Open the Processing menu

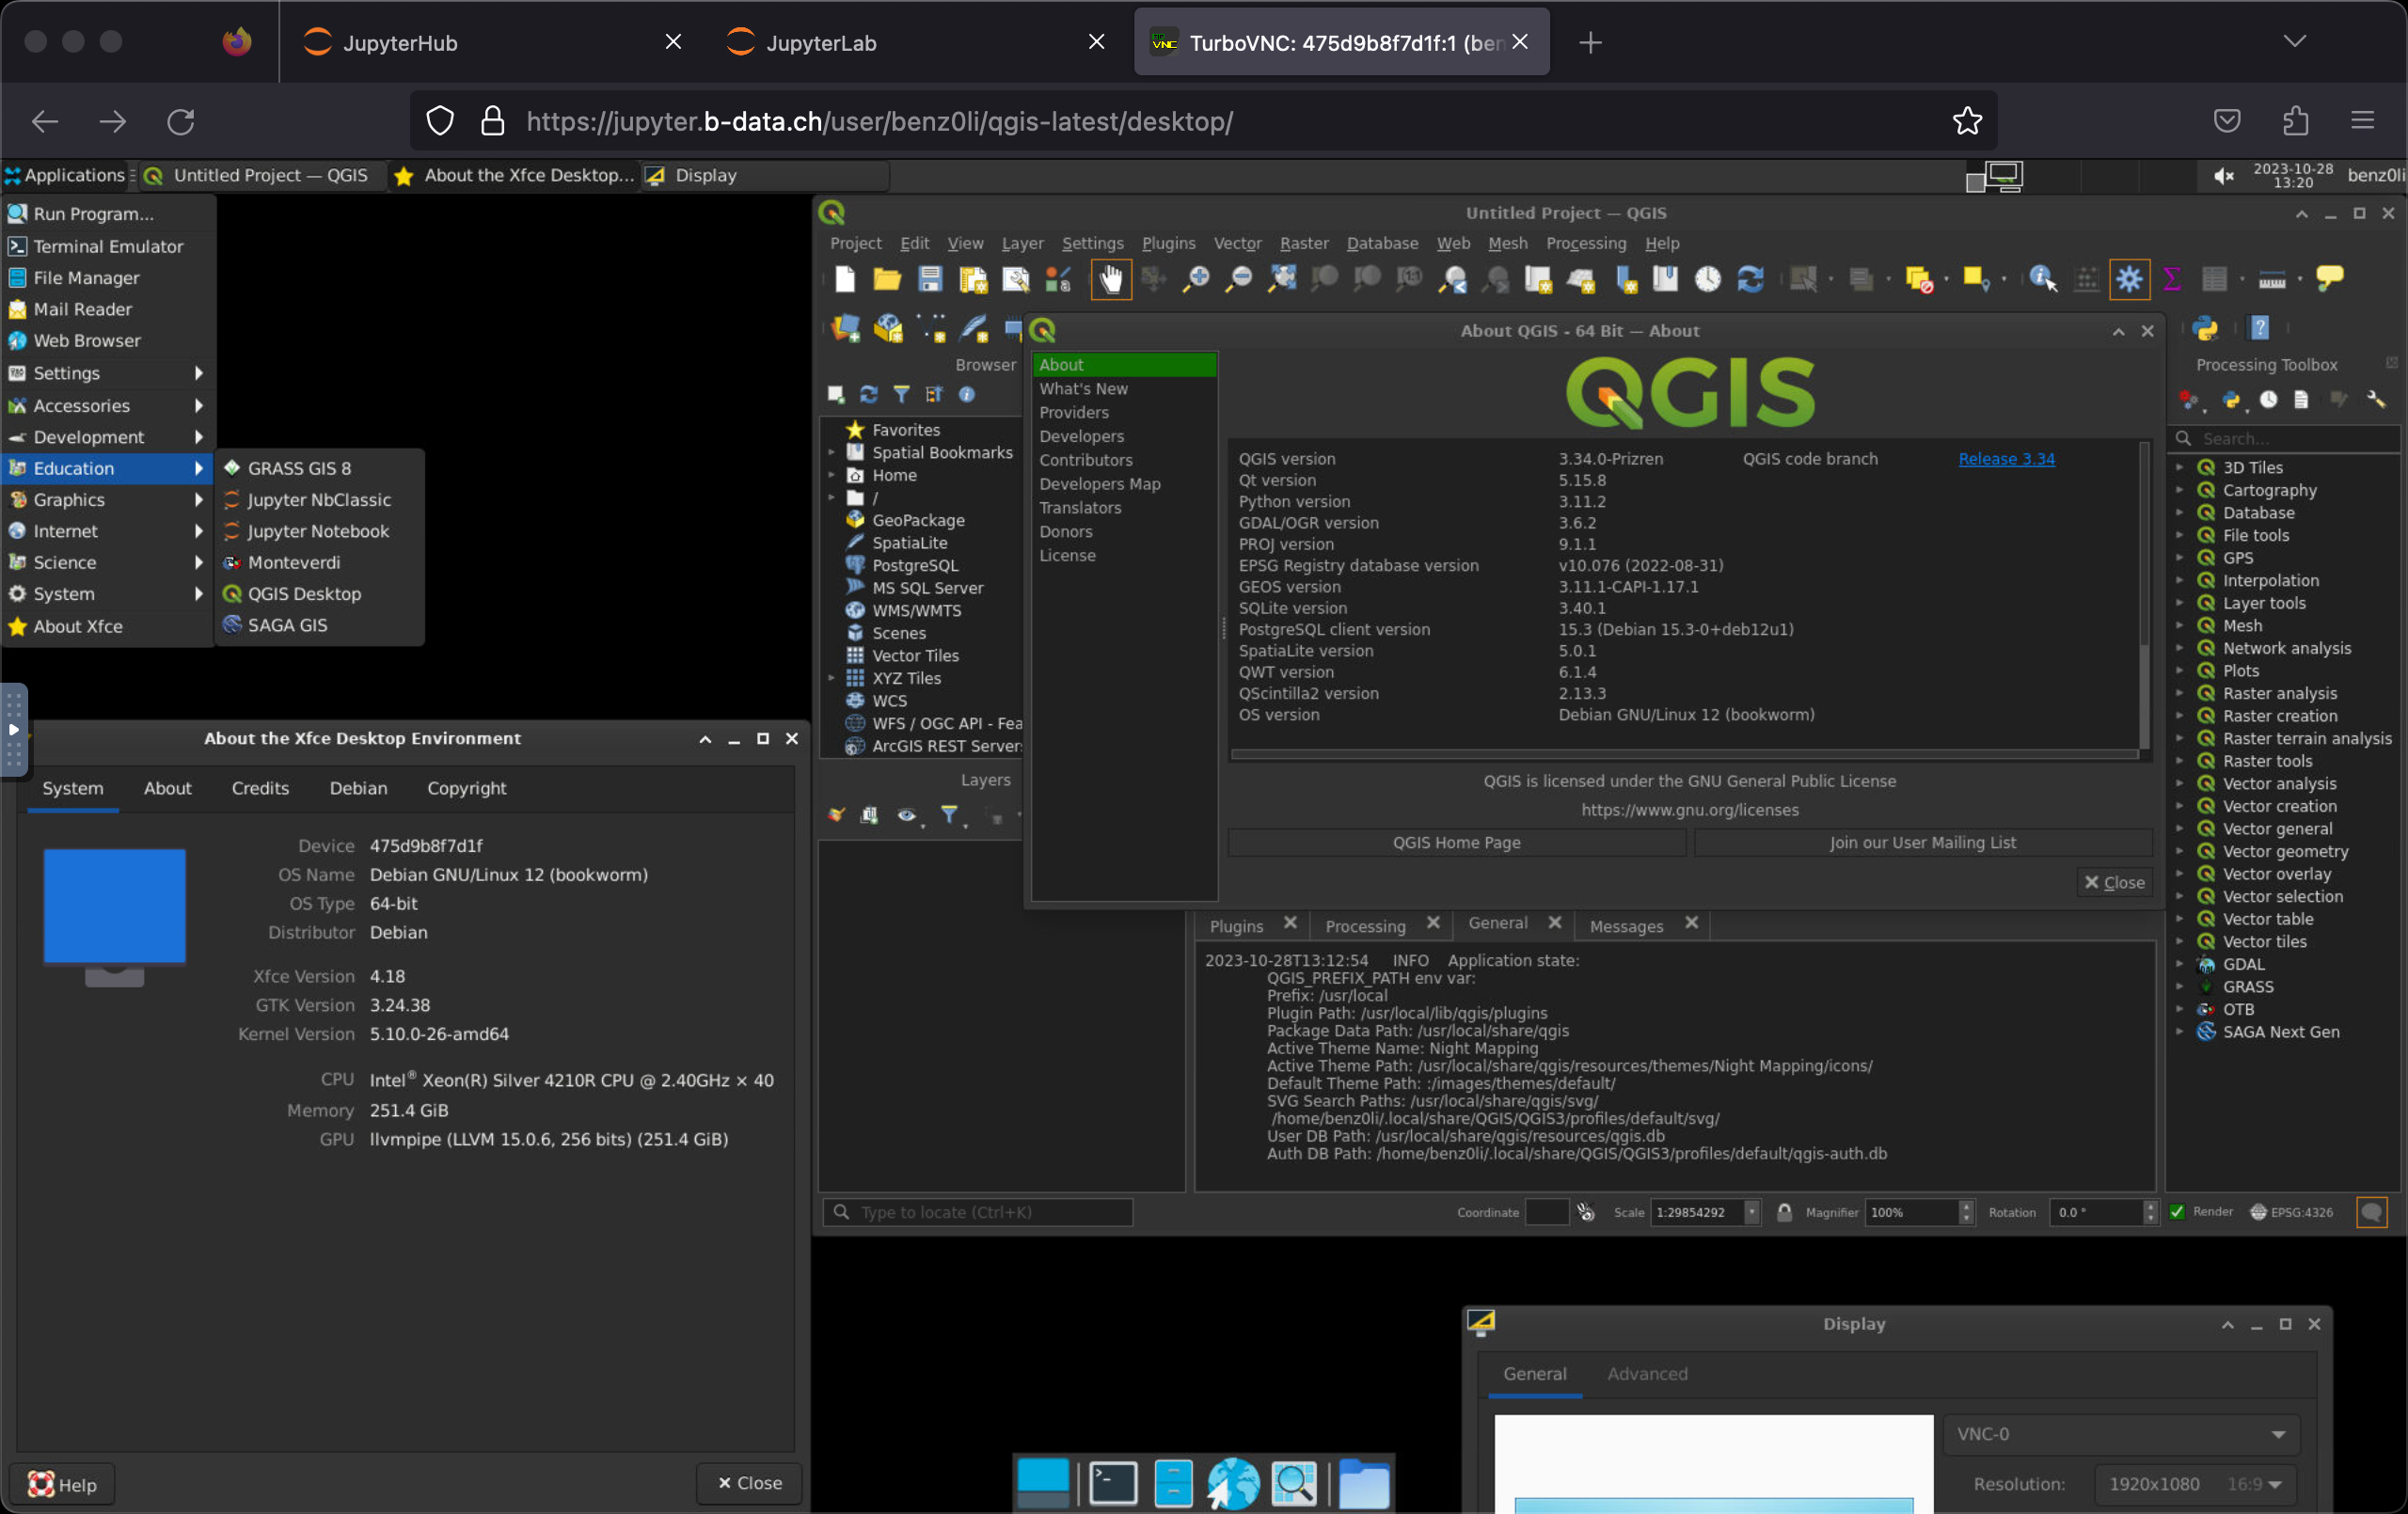coord(1585,243)
